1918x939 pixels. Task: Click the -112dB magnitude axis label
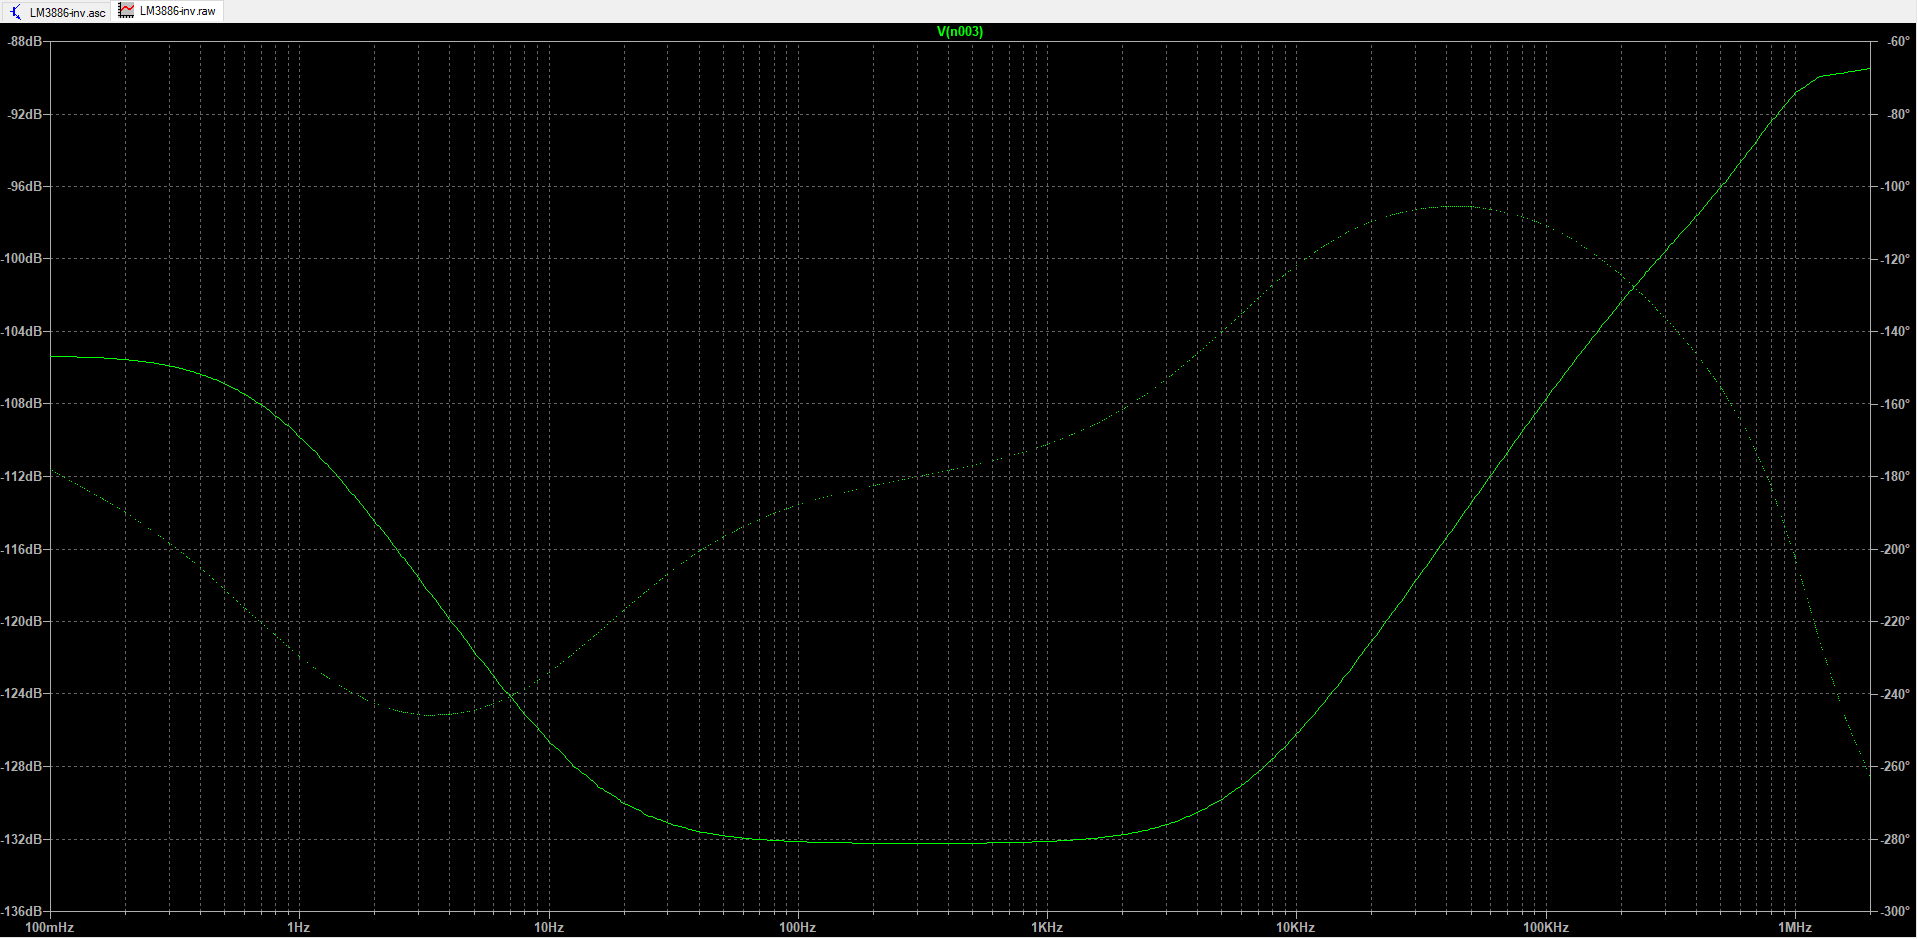(x=21, y=476)
